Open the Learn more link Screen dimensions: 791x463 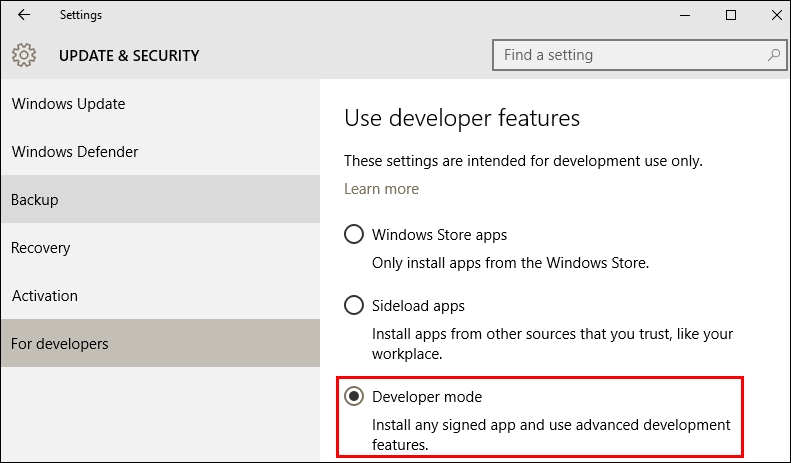tap(381, 189)
